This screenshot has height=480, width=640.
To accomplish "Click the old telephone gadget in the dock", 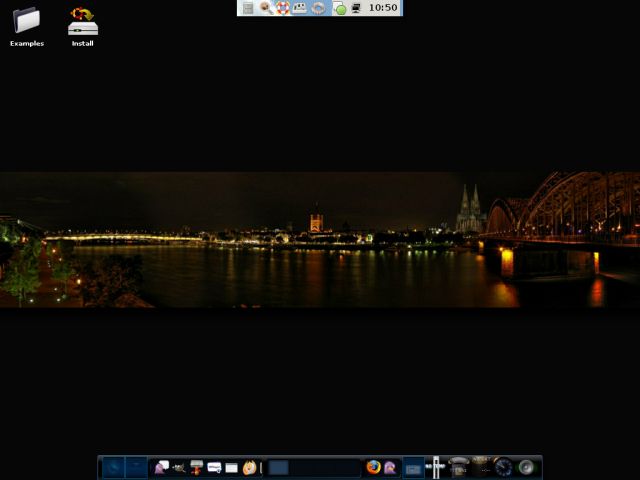I will click(x=458, y=467).
